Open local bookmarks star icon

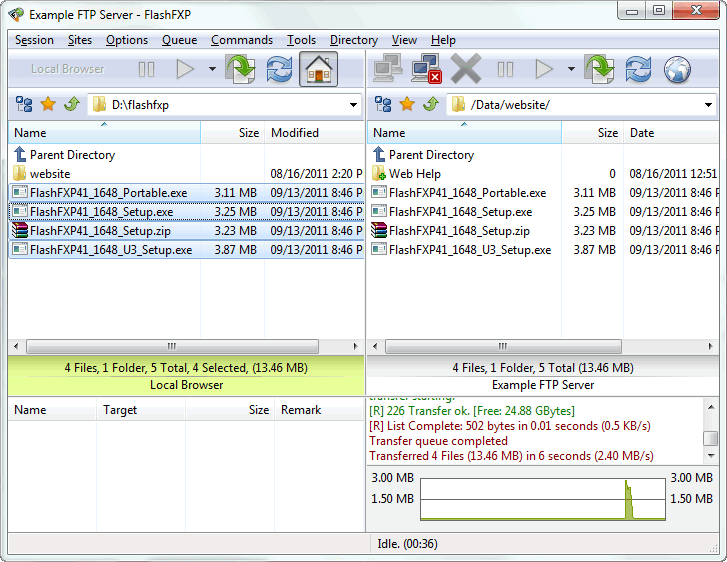pyautogui.click(x=47, y=104)
